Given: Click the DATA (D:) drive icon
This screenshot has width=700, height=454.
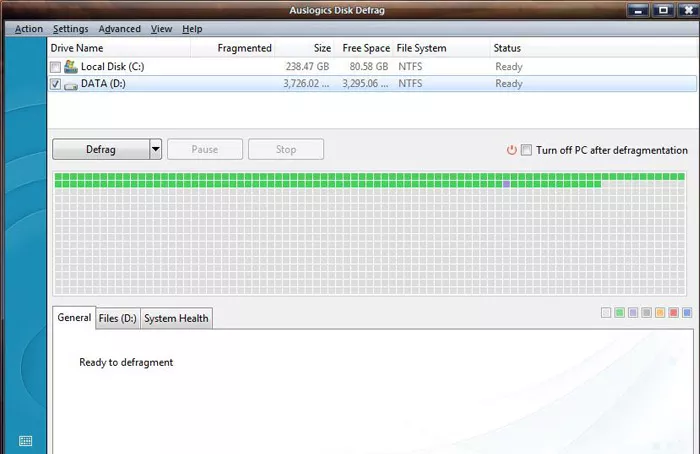Looking at the screenshot, I should point(71,86).
